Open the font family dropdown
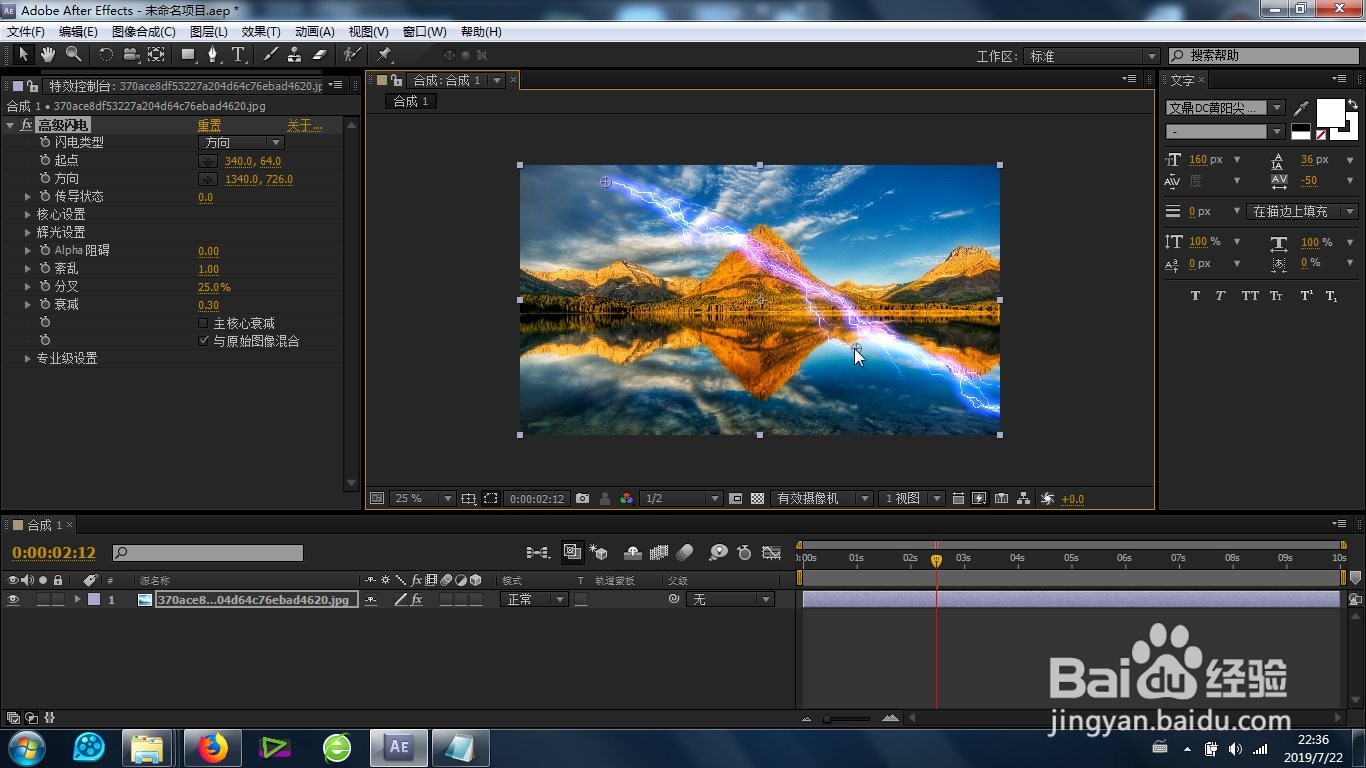The image size is (1366, 768). coord(1226,107)
